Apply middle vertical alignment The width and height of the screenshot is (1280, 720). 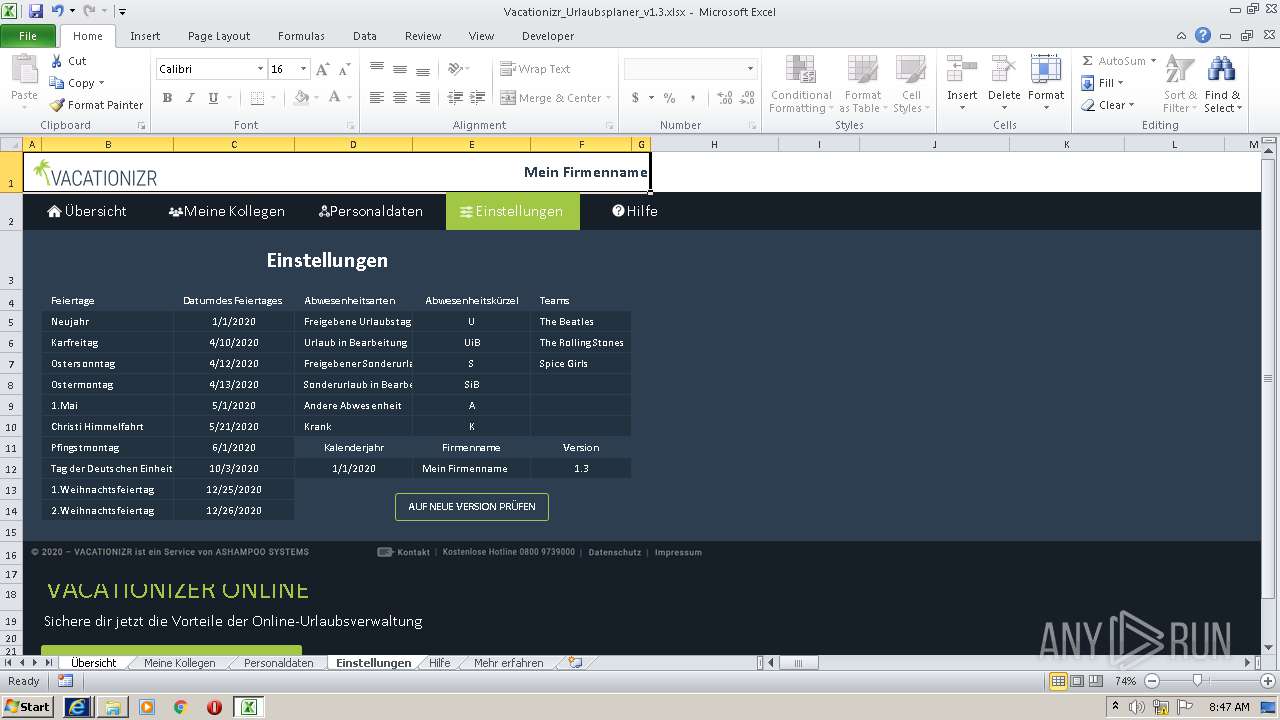(400, 69)
